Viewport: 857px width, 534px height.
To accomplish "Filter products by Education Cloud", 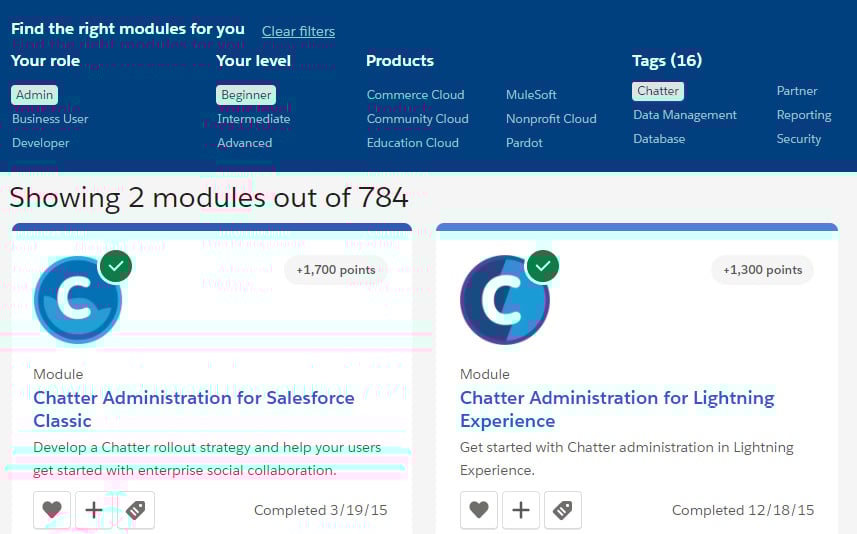I will (413, 143).
